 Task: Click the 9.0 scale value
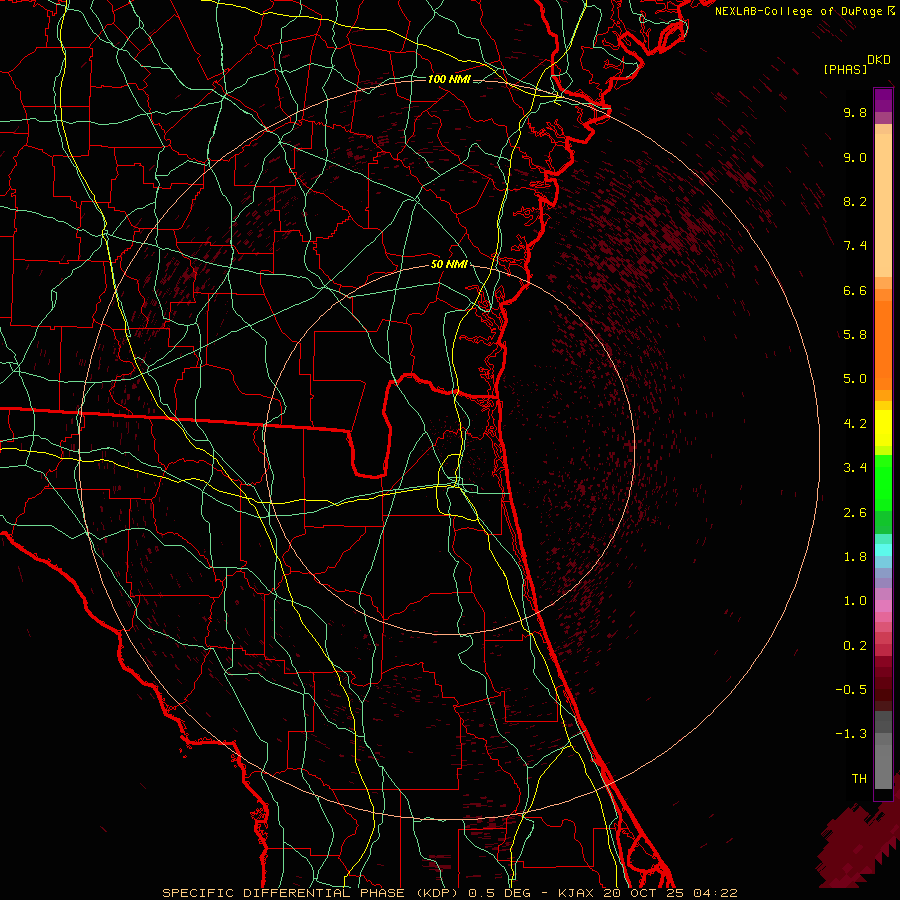click(855, 157)
